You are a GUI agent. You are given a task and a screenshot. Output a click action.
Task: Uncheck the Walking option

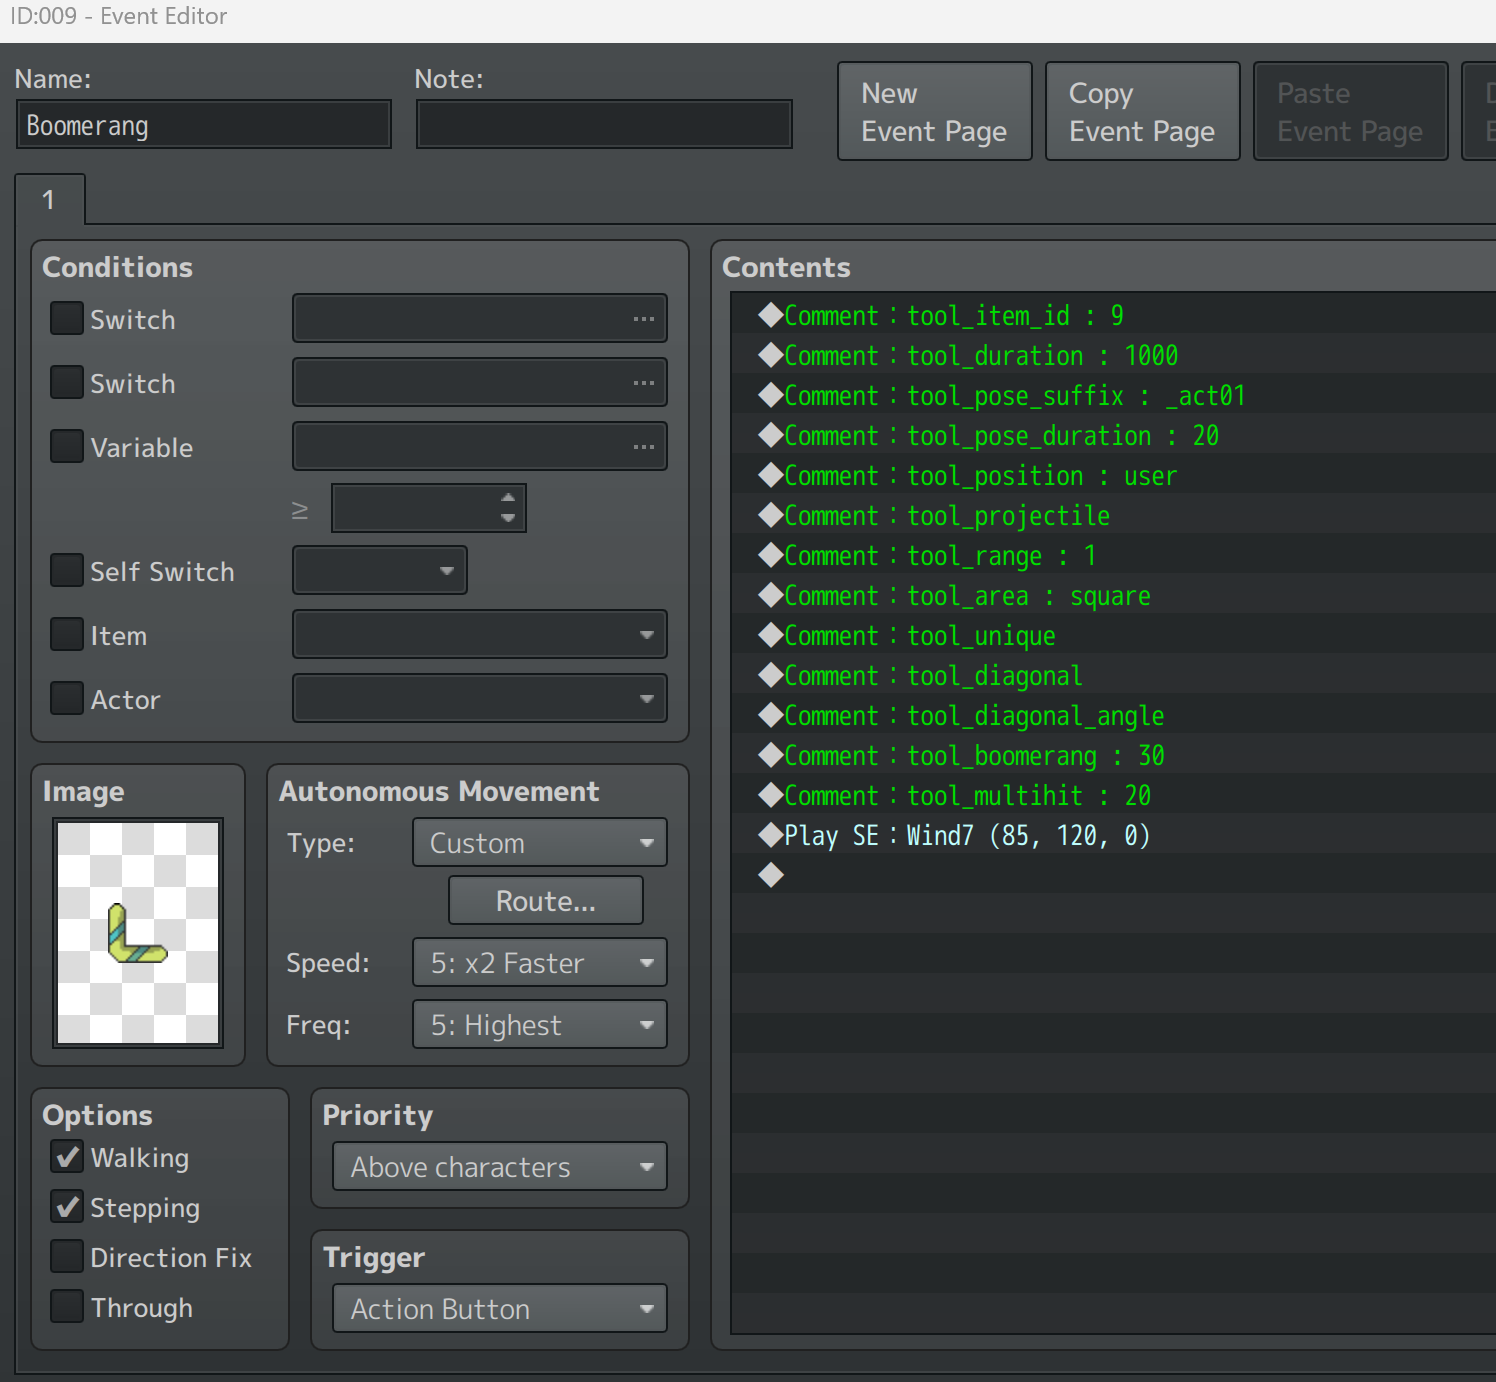click(67, 1157)
